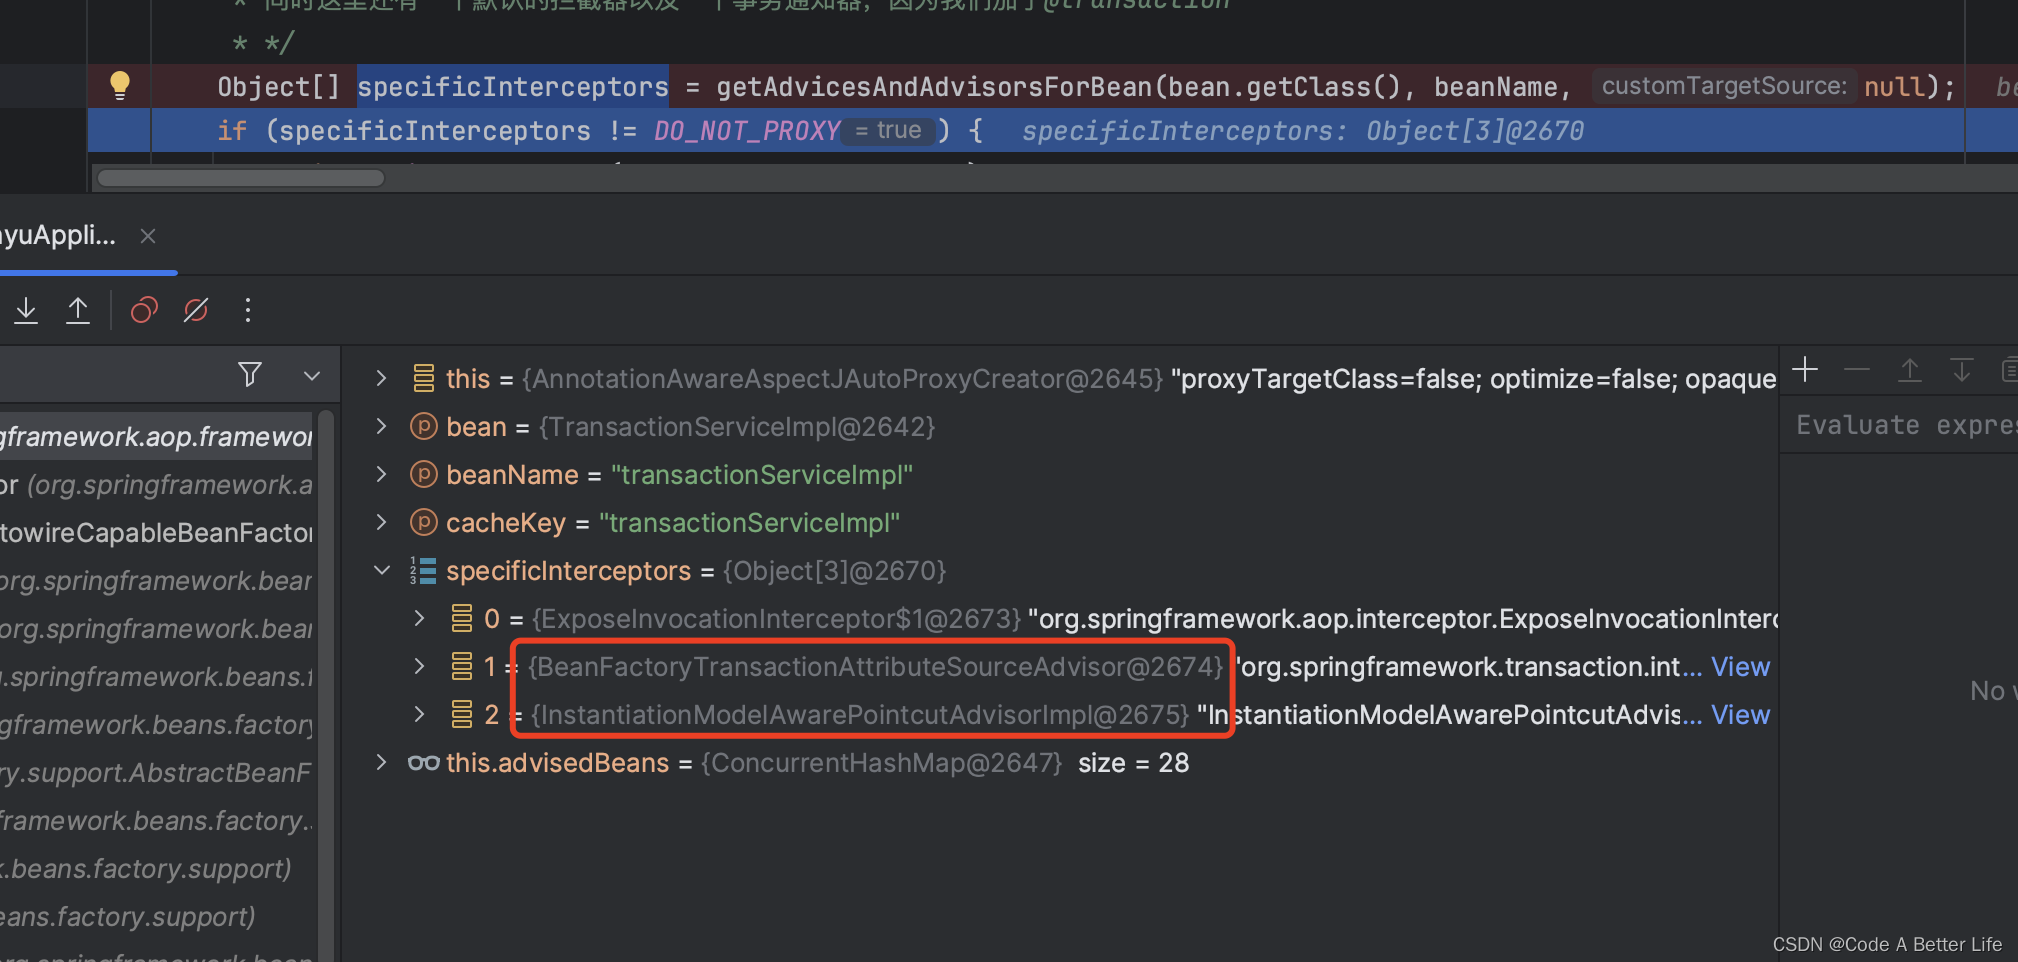Click the inline 'Object[3]@2670' debug value

pos(1475,131)
